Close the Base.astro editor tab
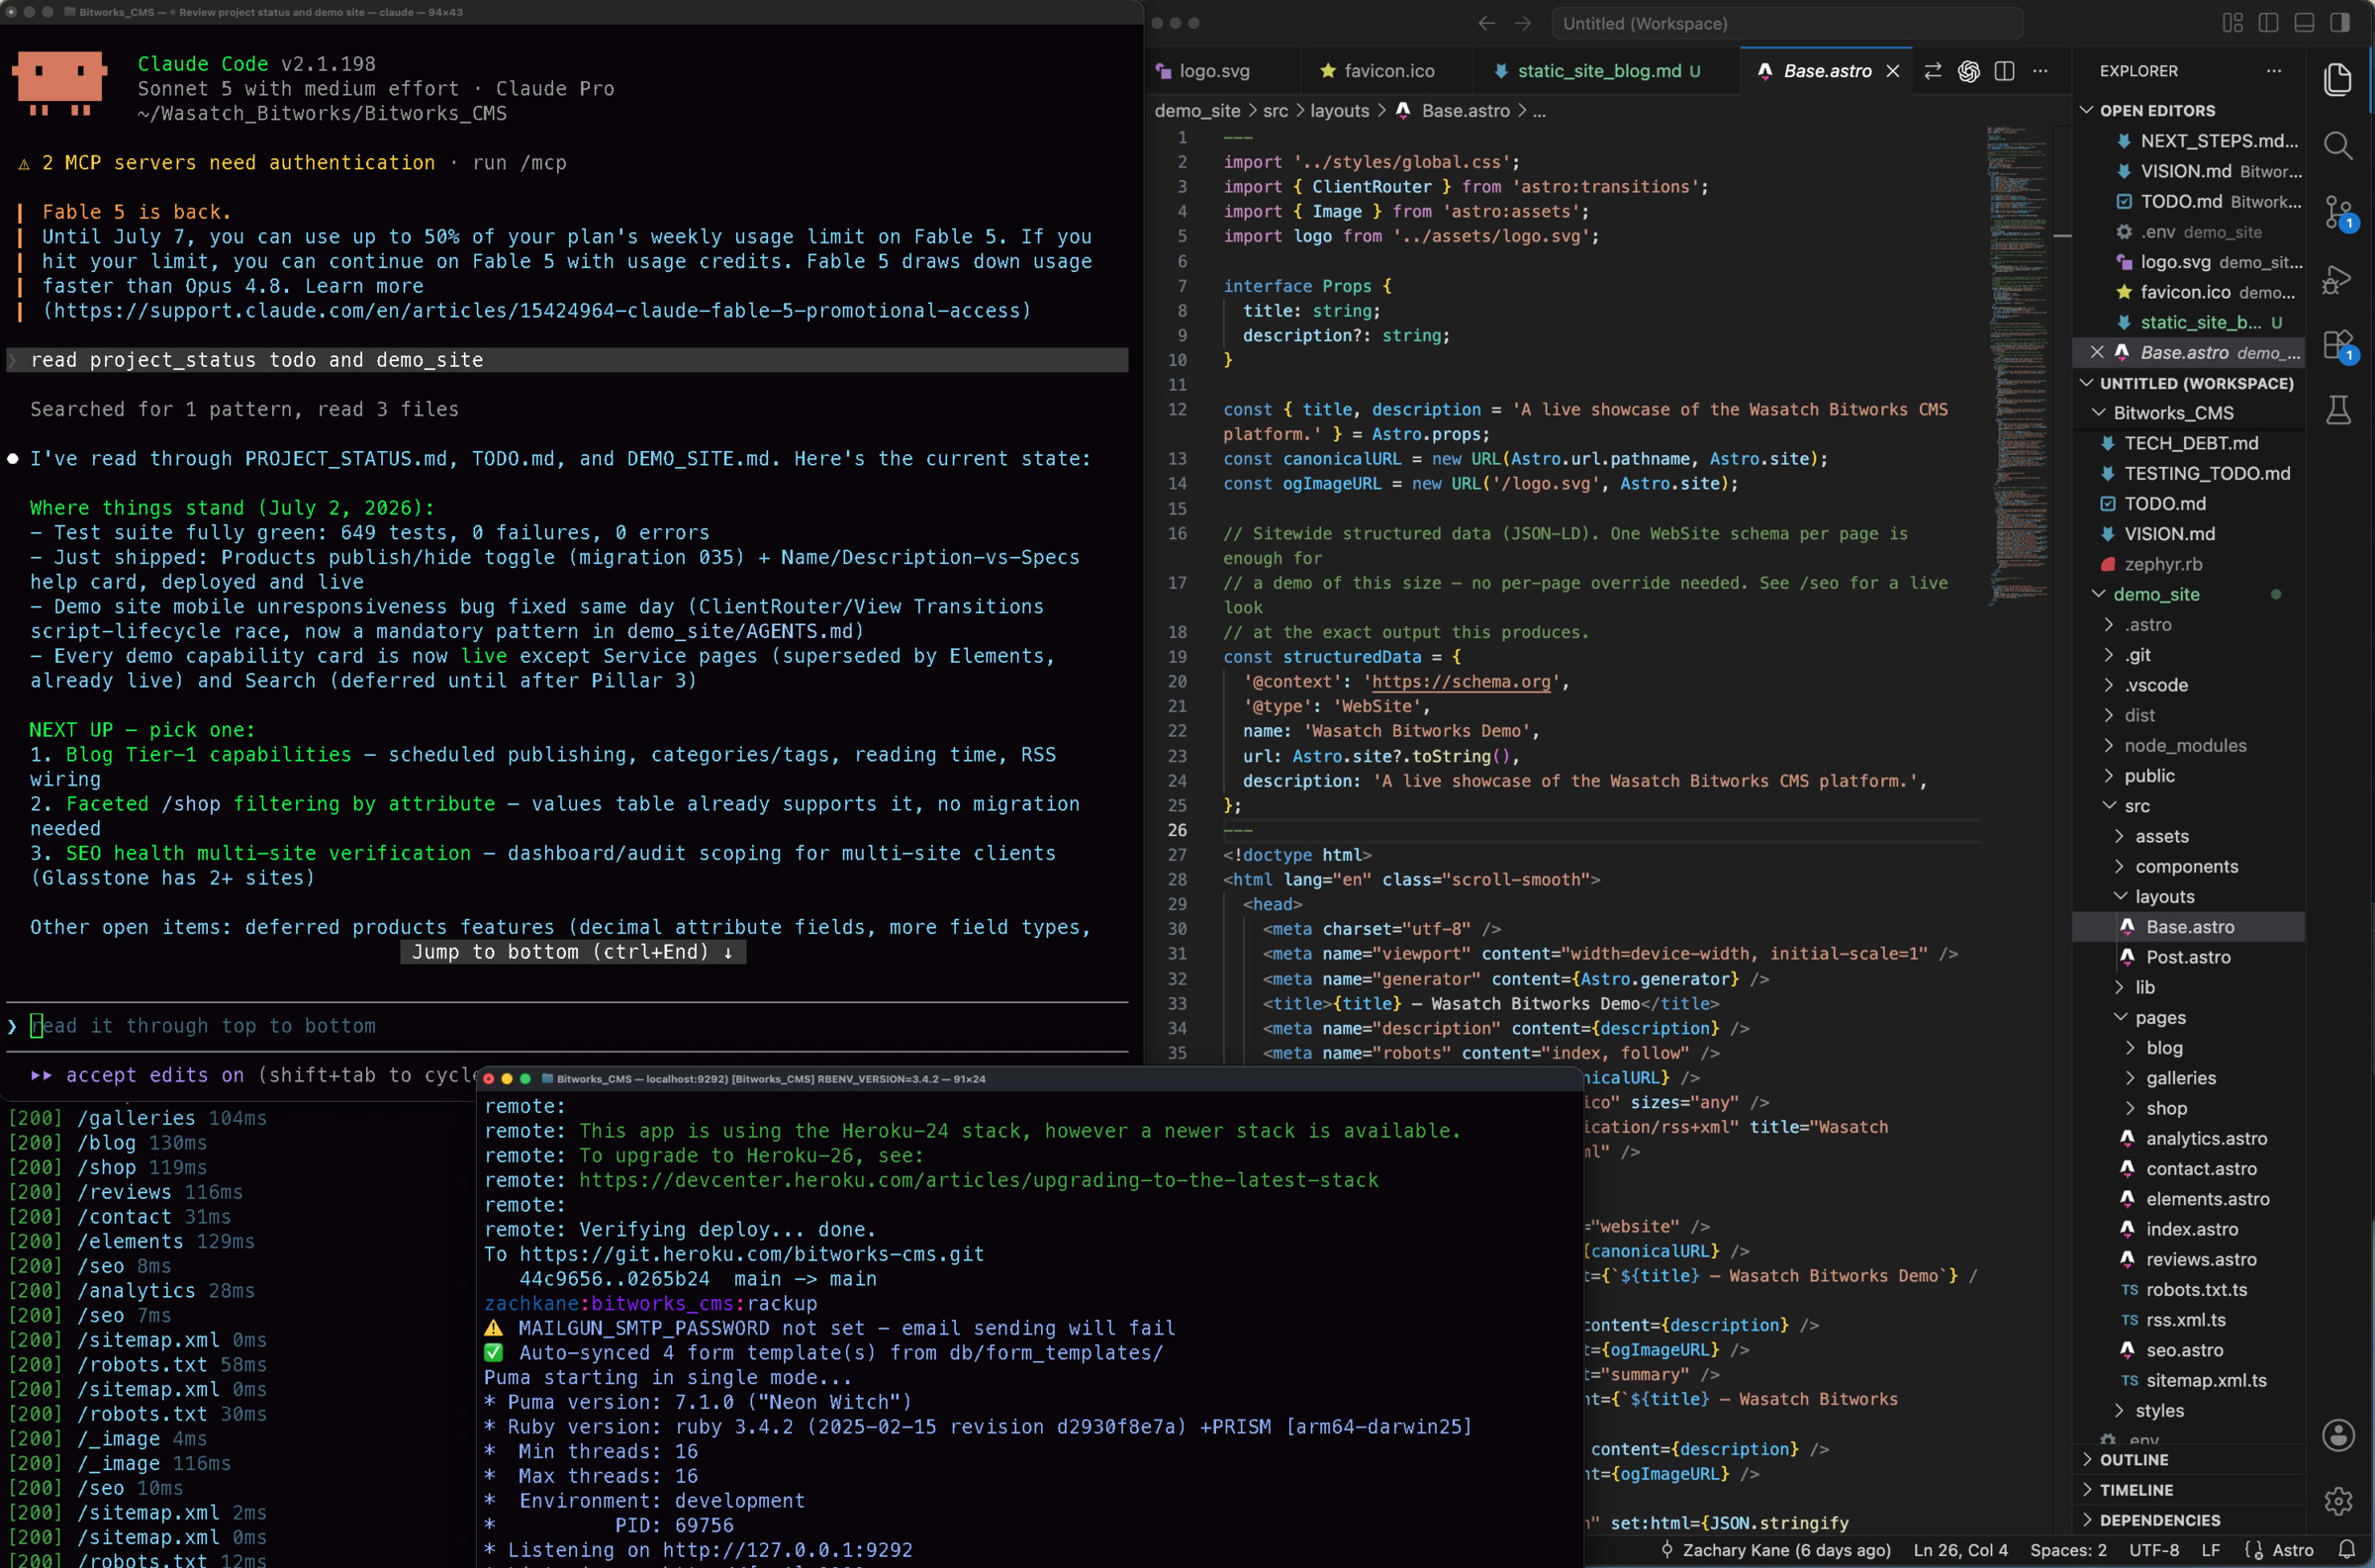2375x1568 pixels. (1892, 71)
